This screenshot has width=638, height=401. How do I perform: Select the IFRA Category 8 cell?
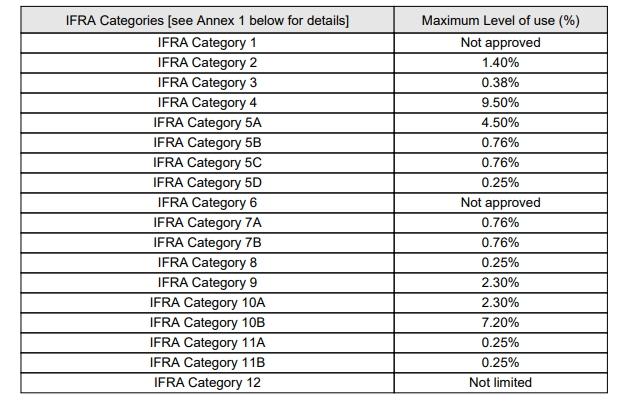click(207, 262)
